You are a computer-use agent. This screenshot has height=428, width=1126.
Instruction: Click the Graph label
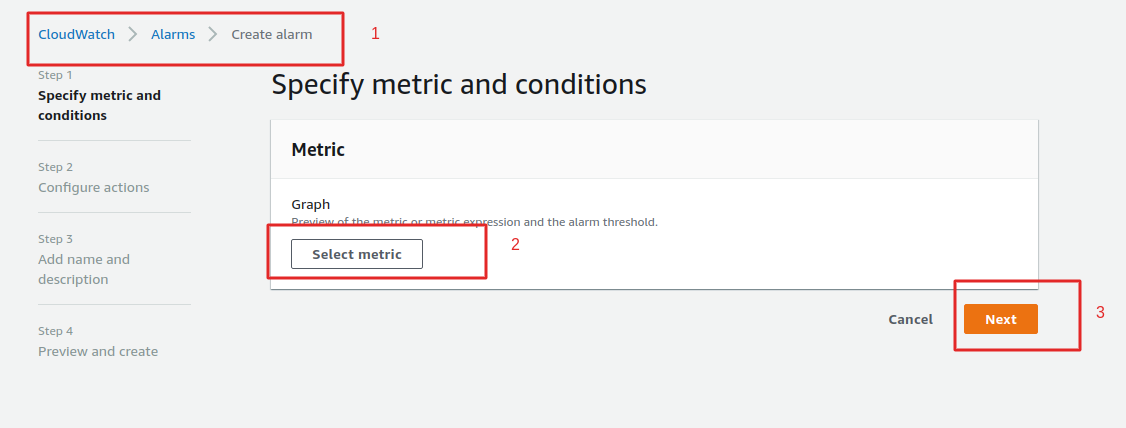pos(310,204)
